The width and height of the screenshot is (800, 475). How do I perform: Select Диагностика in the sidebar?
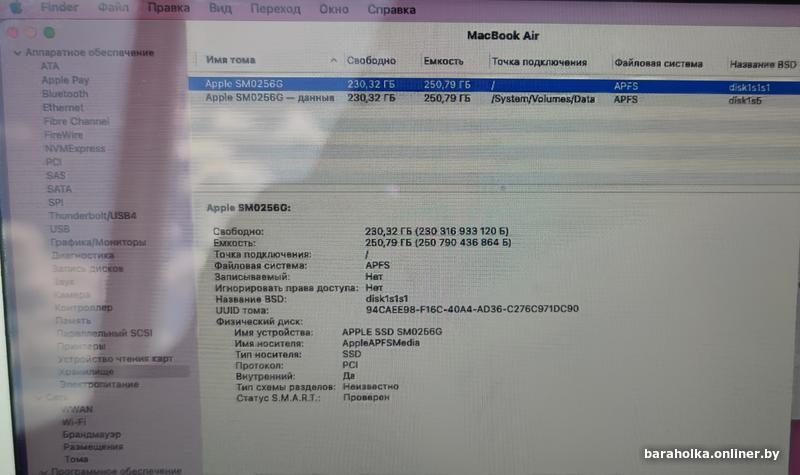coord(82,255)
